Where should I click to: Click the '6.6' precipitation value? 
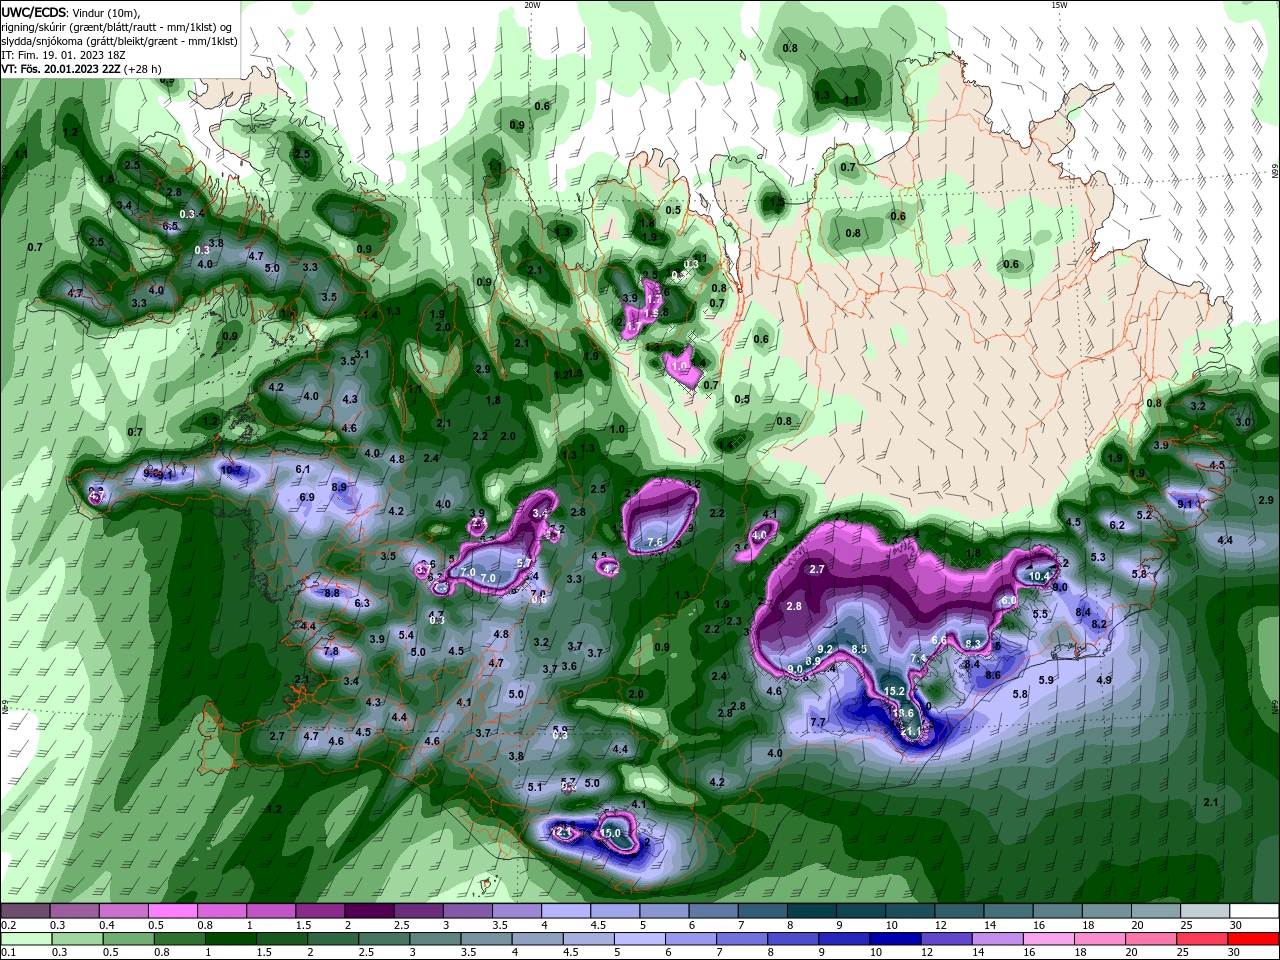tap(939, 640)
